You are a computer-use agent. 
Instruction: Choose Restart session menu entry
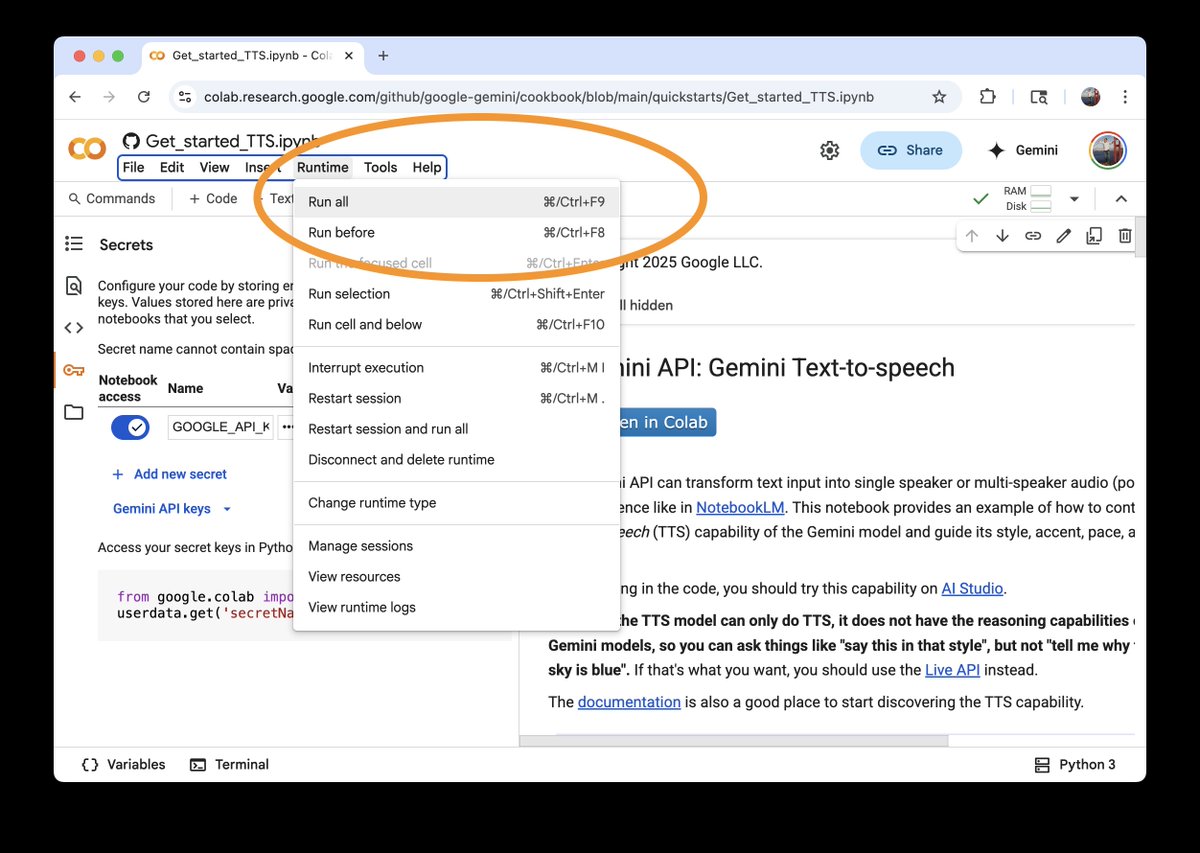[457, 399]
